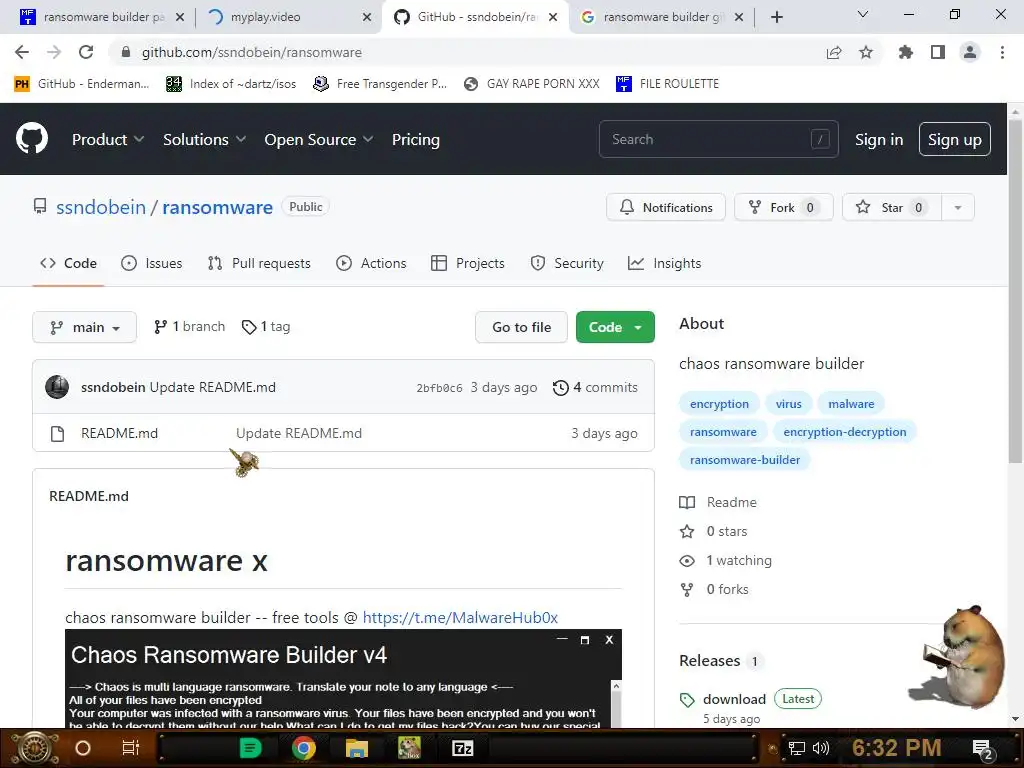Click the 2bfb0c6 commit hash

(440, 388)
